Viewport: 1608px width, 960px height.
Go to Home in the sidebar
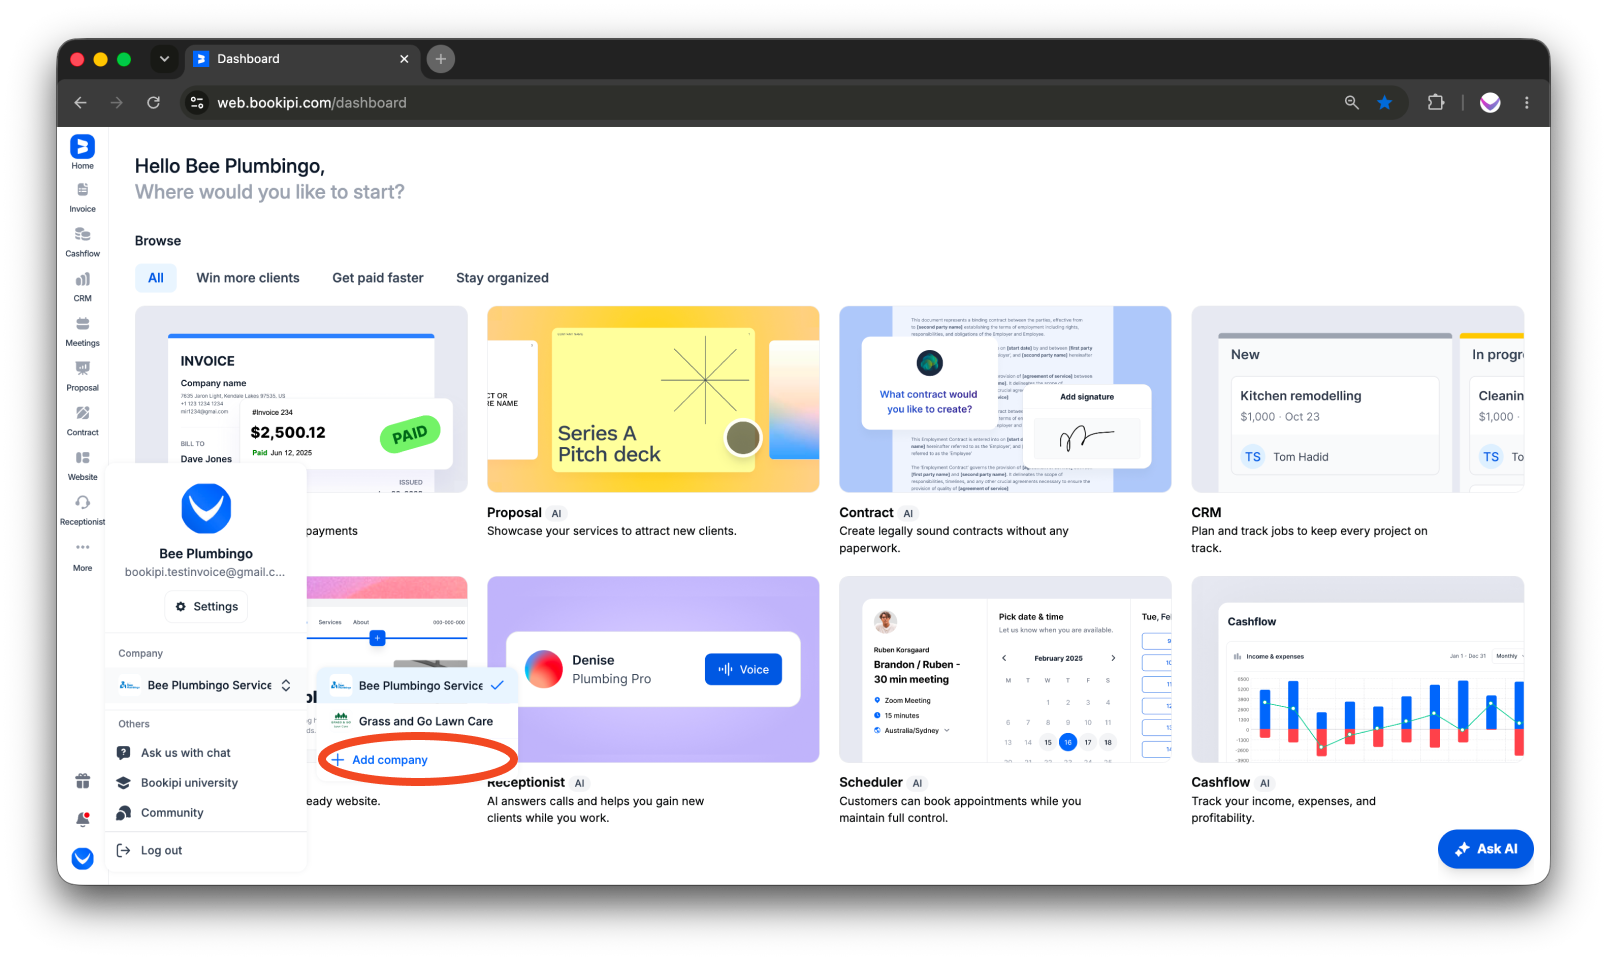82,152
